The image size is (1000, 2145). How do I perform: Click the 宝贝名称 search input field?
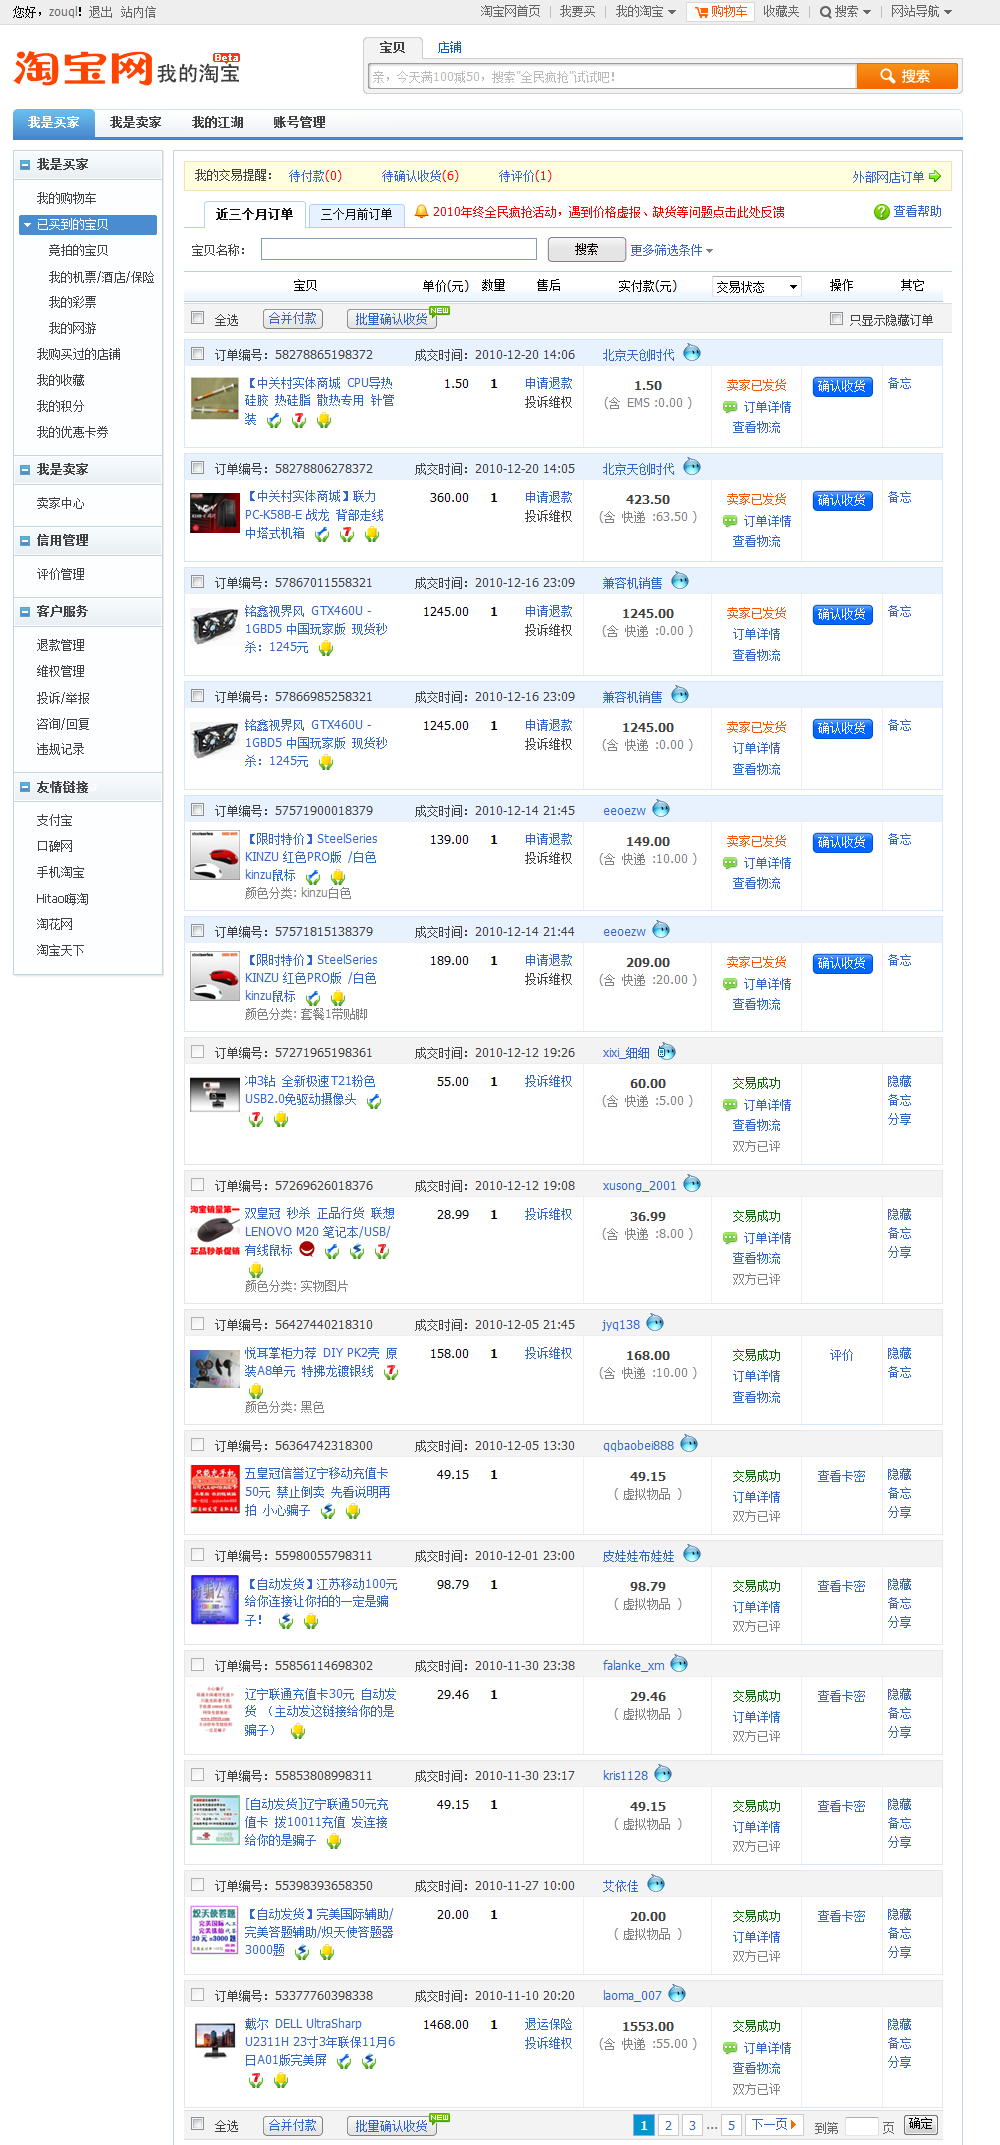[x=399, y=249]
